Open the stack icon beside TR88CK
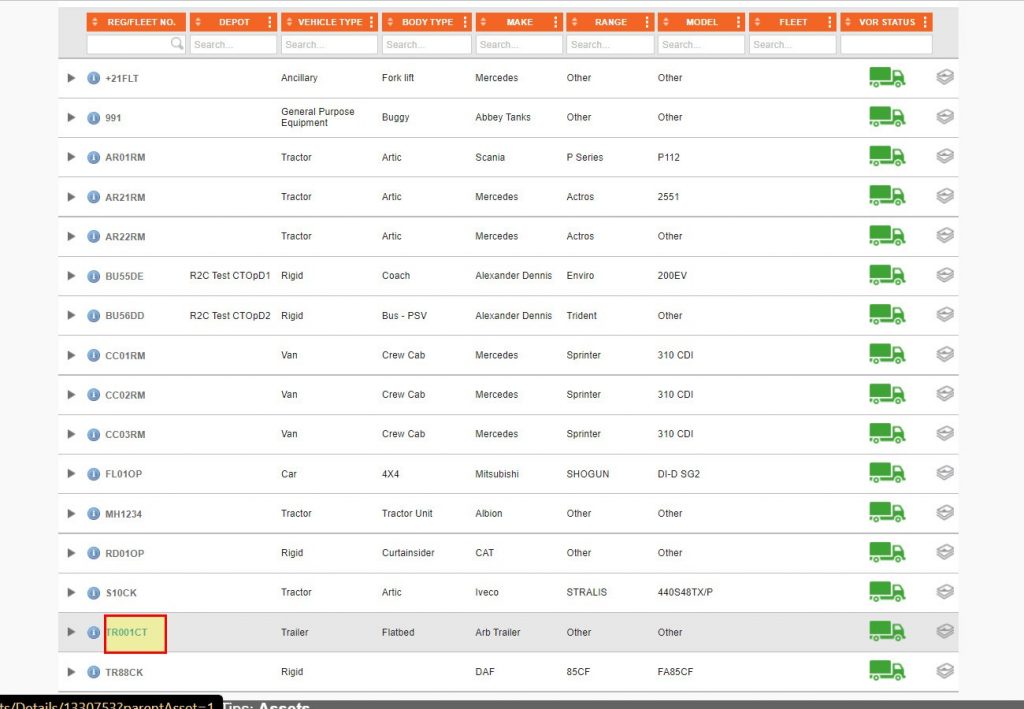Image resolution: width=1024 pixels, height=709 pixels. 944,671
